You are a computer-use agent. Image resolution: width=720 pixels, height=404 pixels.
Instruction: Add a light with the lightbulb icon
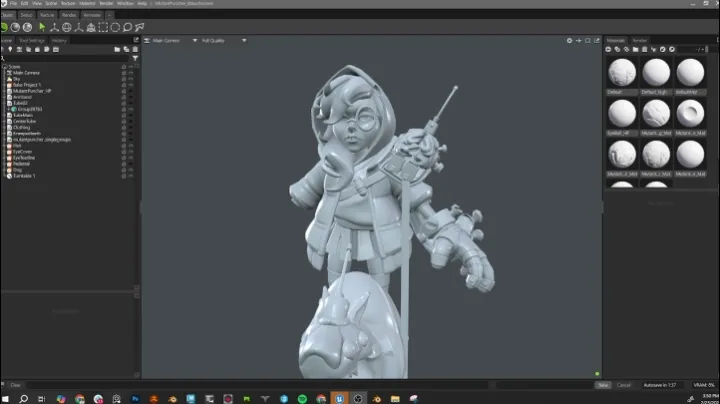(10, 49)
